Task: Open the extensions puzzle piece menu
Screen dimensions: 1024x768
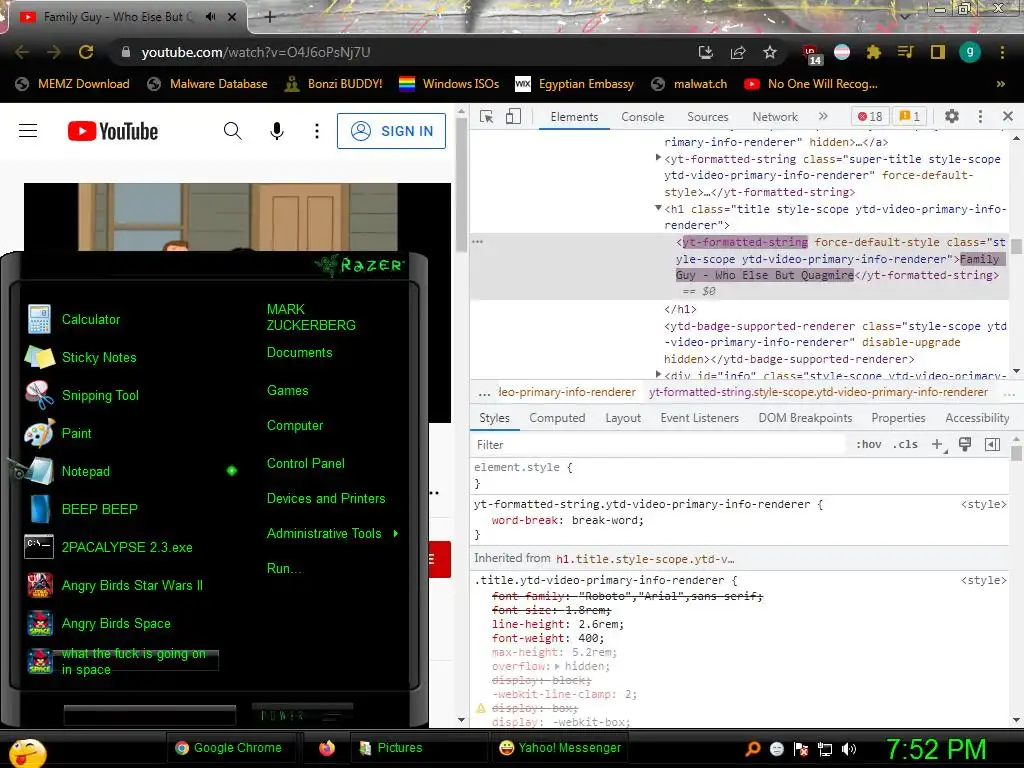Action: [874, 52]
